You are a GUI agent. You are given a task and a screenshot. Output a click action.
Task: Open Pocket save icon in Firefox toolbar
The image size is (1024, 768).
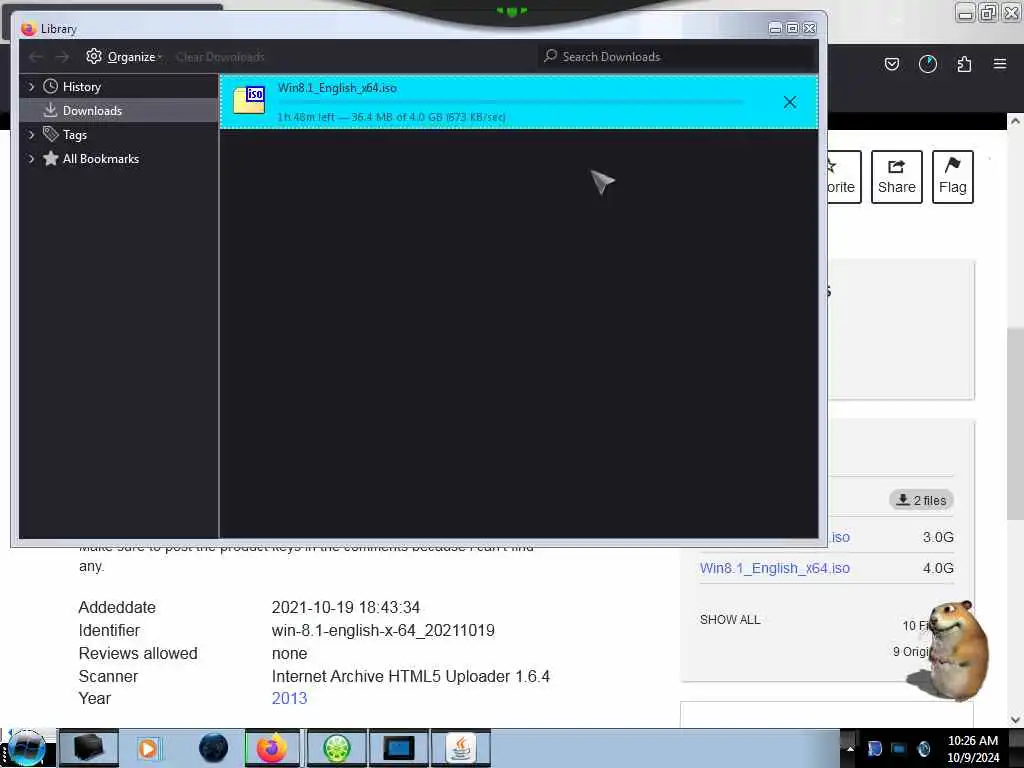click(891, 64)
